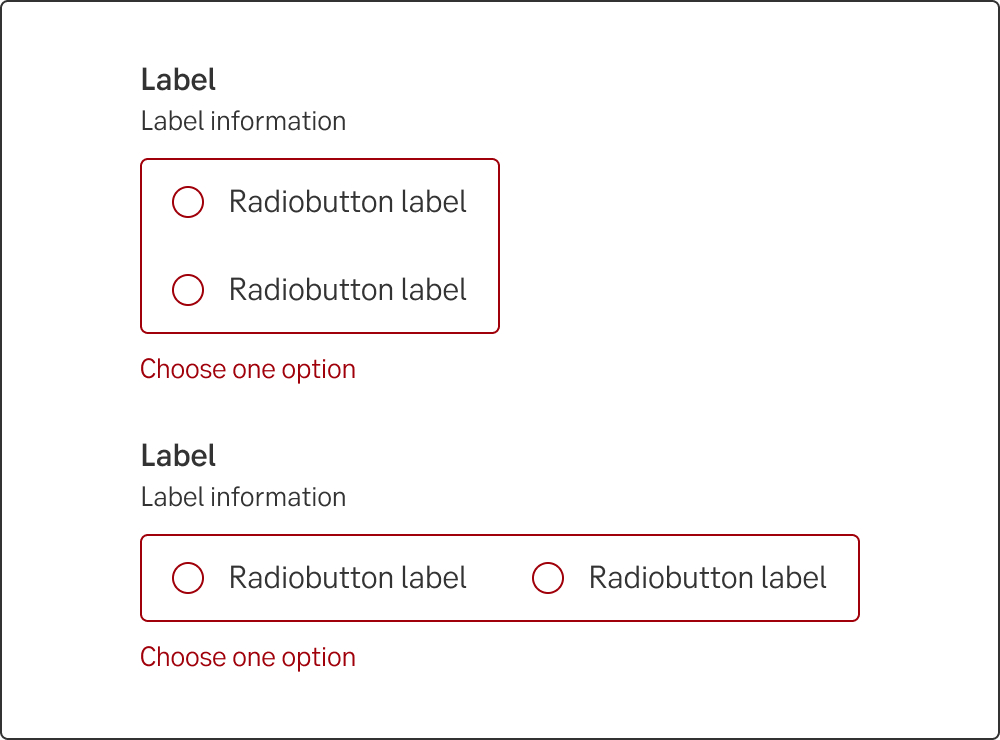
Task: Select the left radio circle in the horizontal group
Action: tap(188, 578)
